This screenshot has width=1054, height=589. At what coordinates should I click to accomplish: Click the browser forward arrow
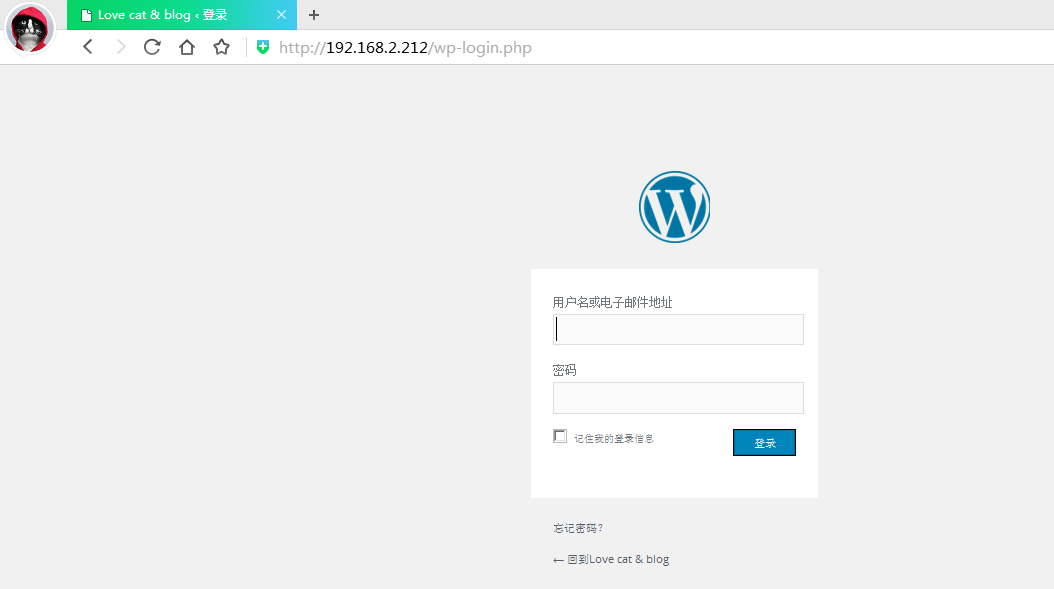coord(120,47)
